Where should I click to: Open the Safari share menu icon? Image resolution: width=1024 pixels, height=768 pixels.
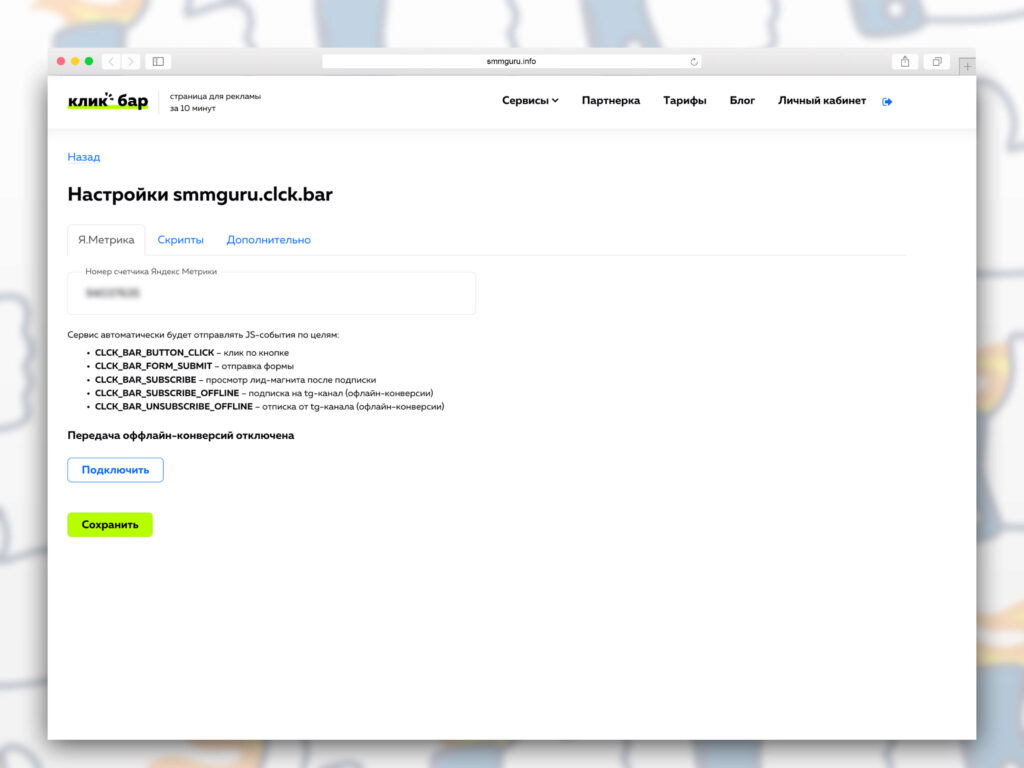(x=905, y=61)
